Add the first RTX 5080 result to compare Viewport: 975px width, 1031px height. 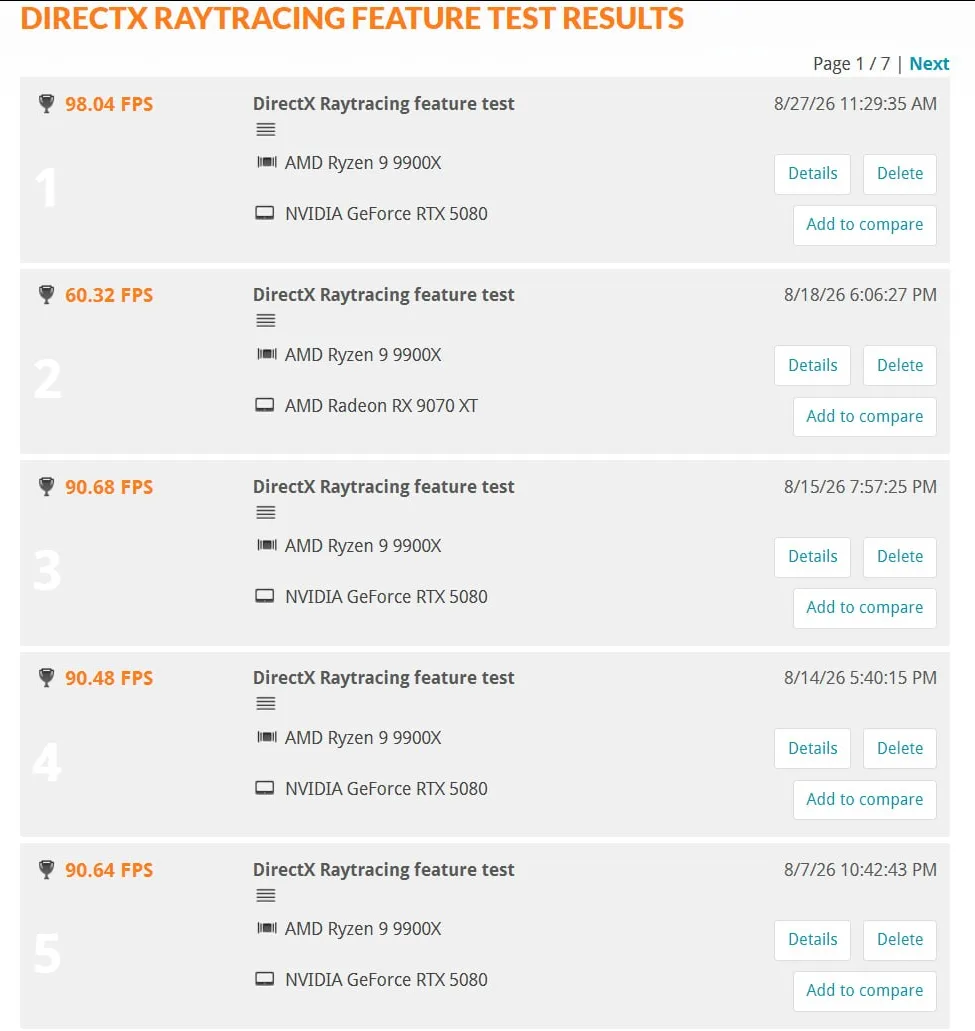[x=865, y=225]
